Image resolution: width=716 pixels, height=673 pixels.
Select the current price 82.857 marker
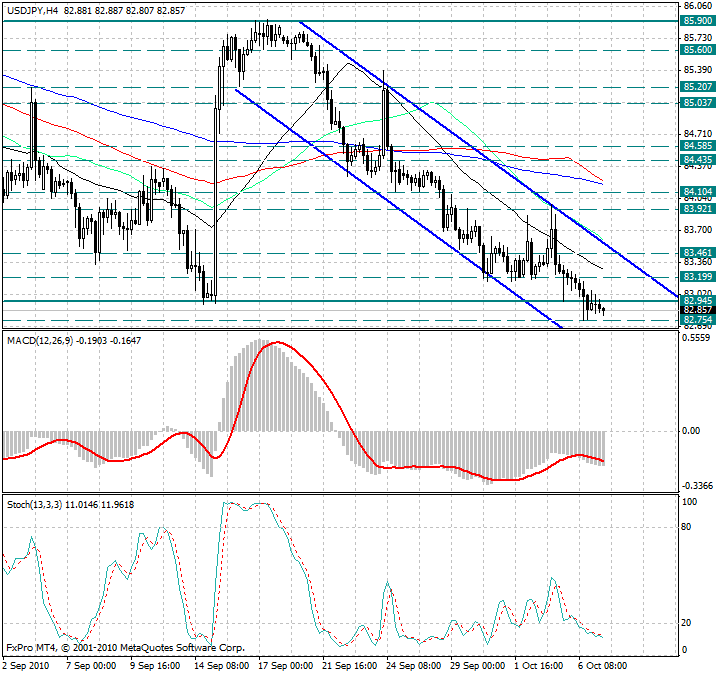tap(697, 310)
